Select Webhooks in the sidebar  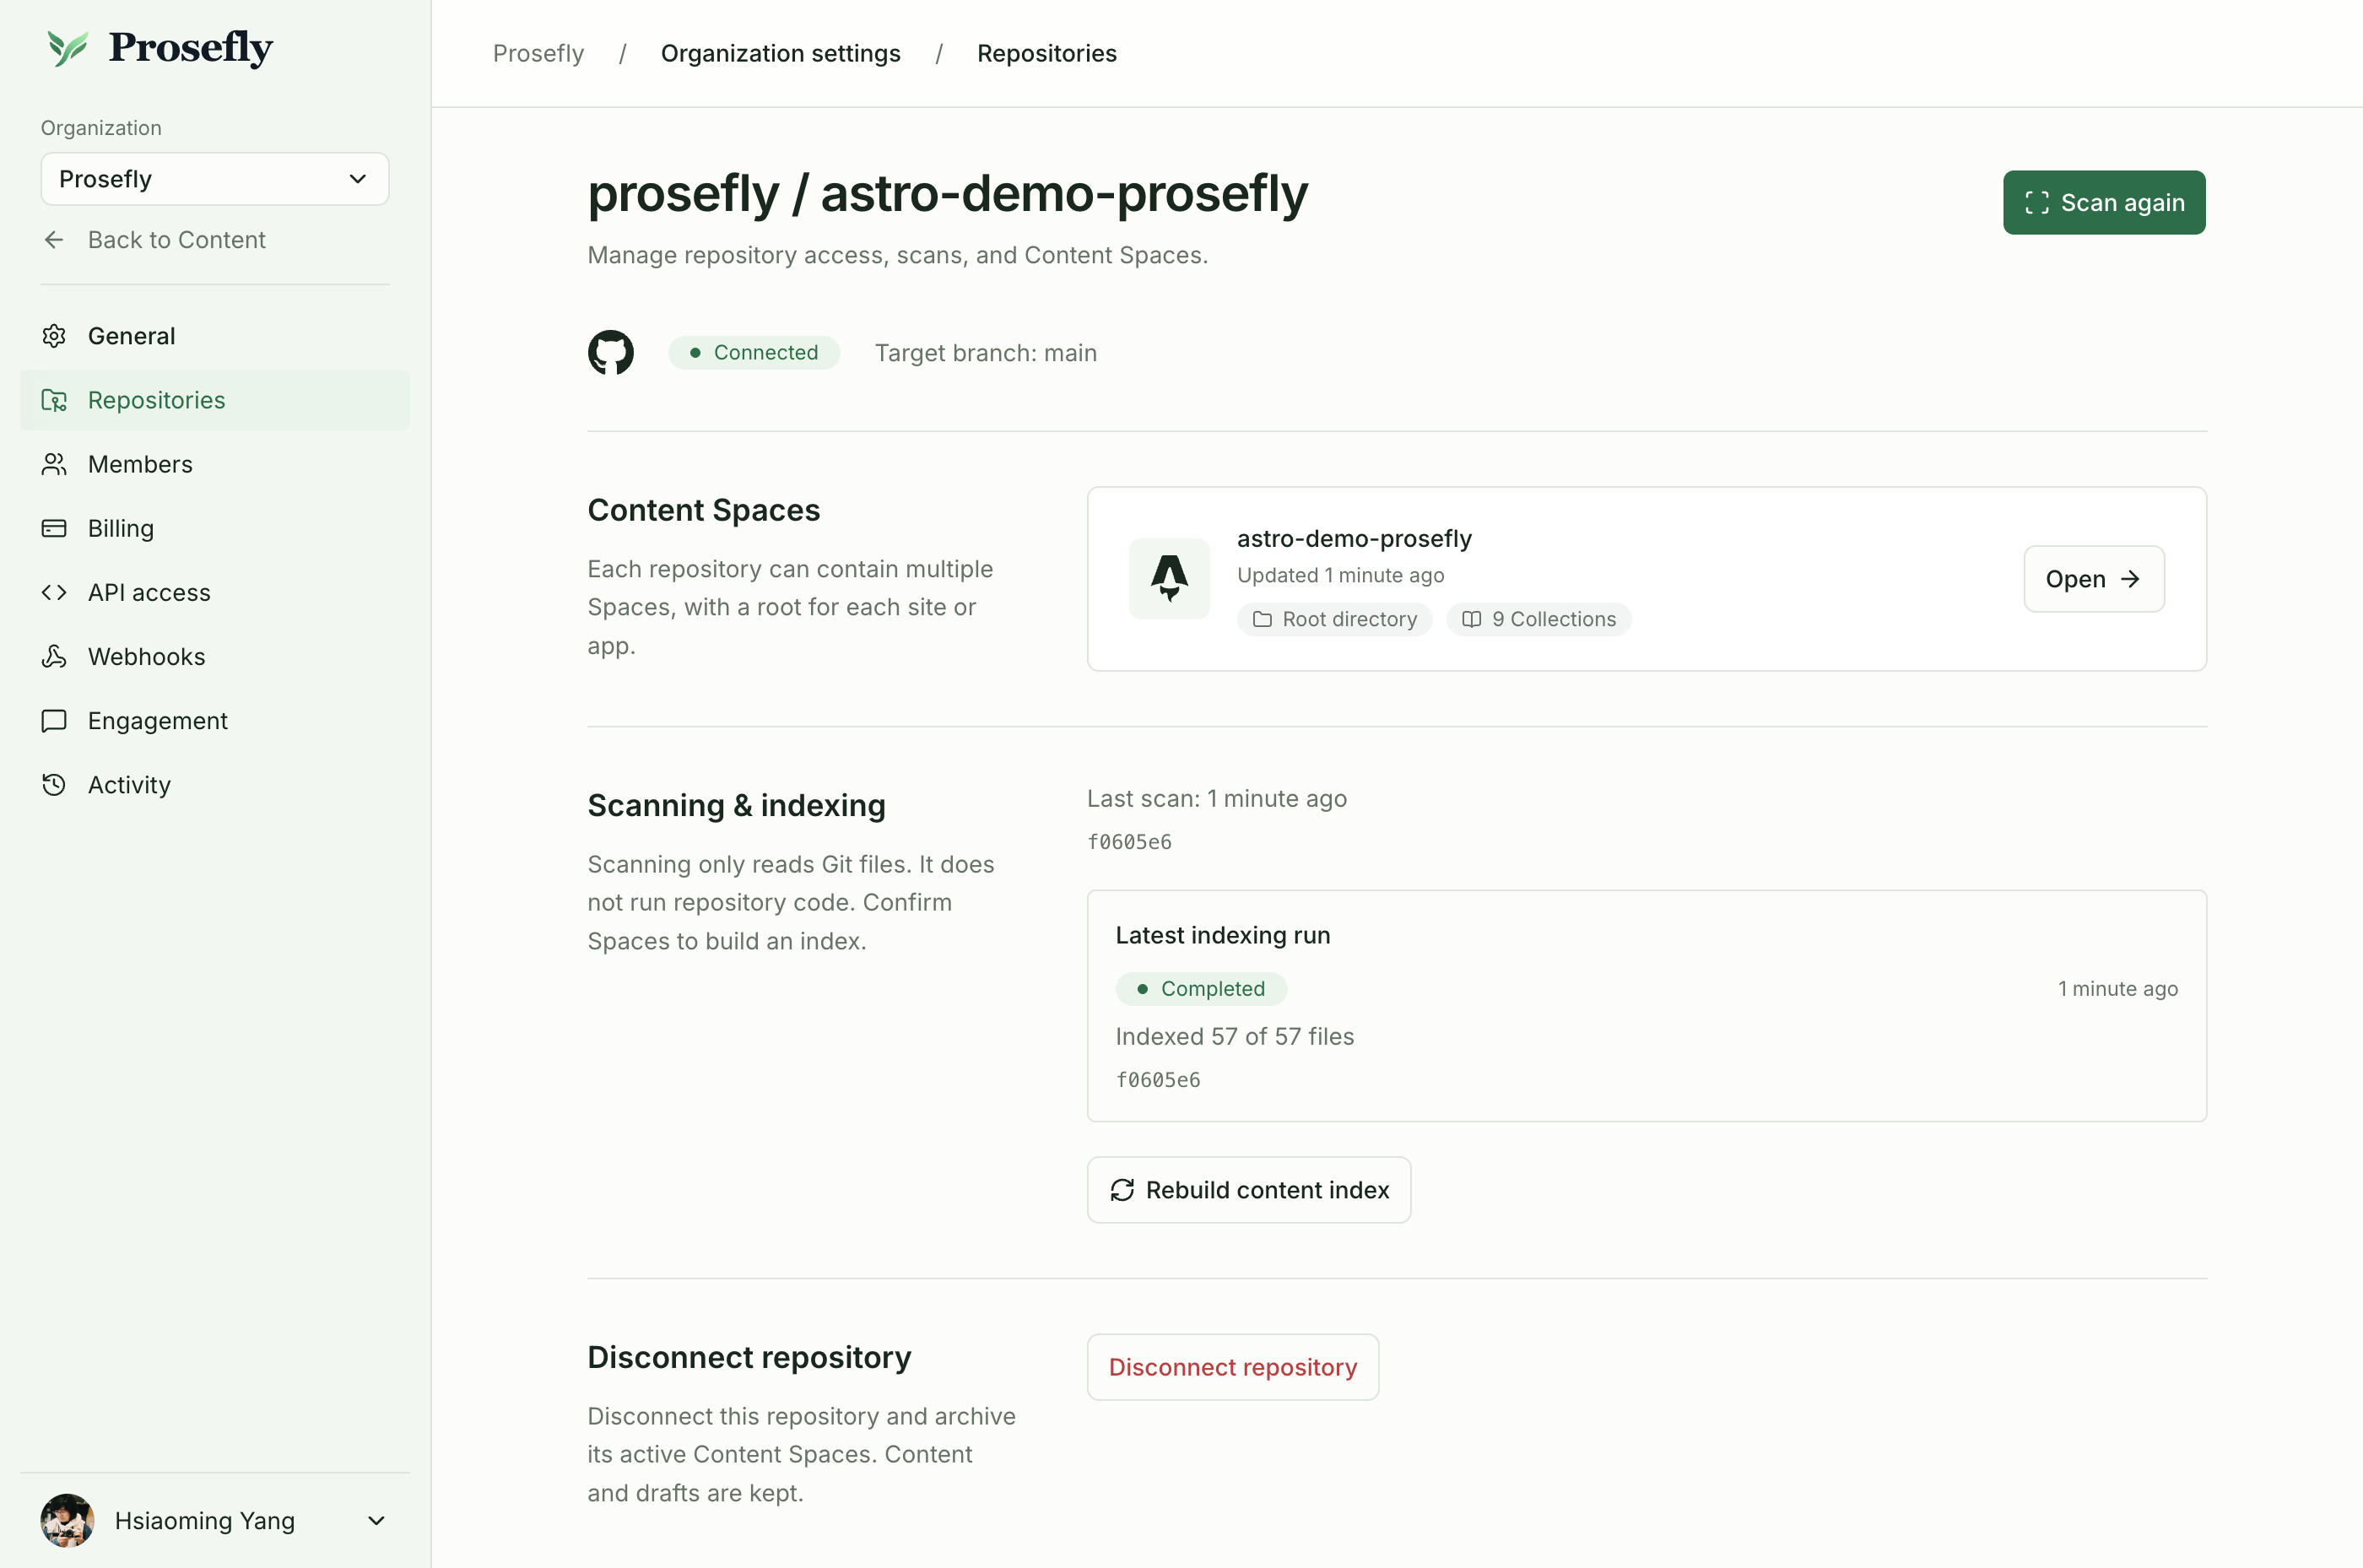pos(215,656)
